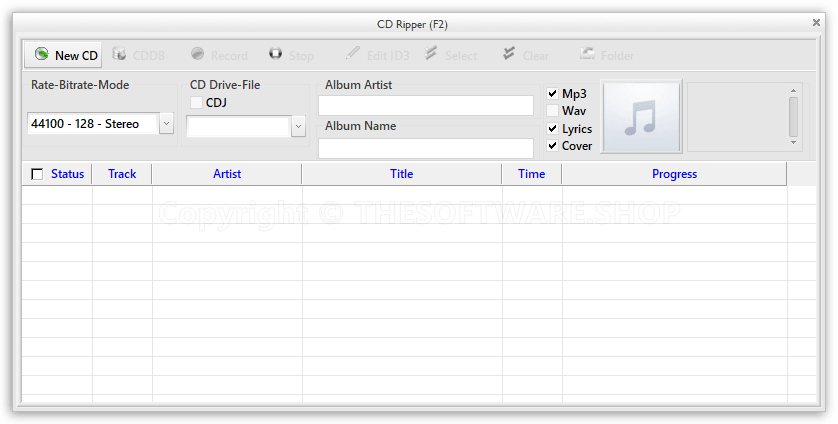838x424 pixels.
Task: Sort by the Track column header
Action: [122, 174]
